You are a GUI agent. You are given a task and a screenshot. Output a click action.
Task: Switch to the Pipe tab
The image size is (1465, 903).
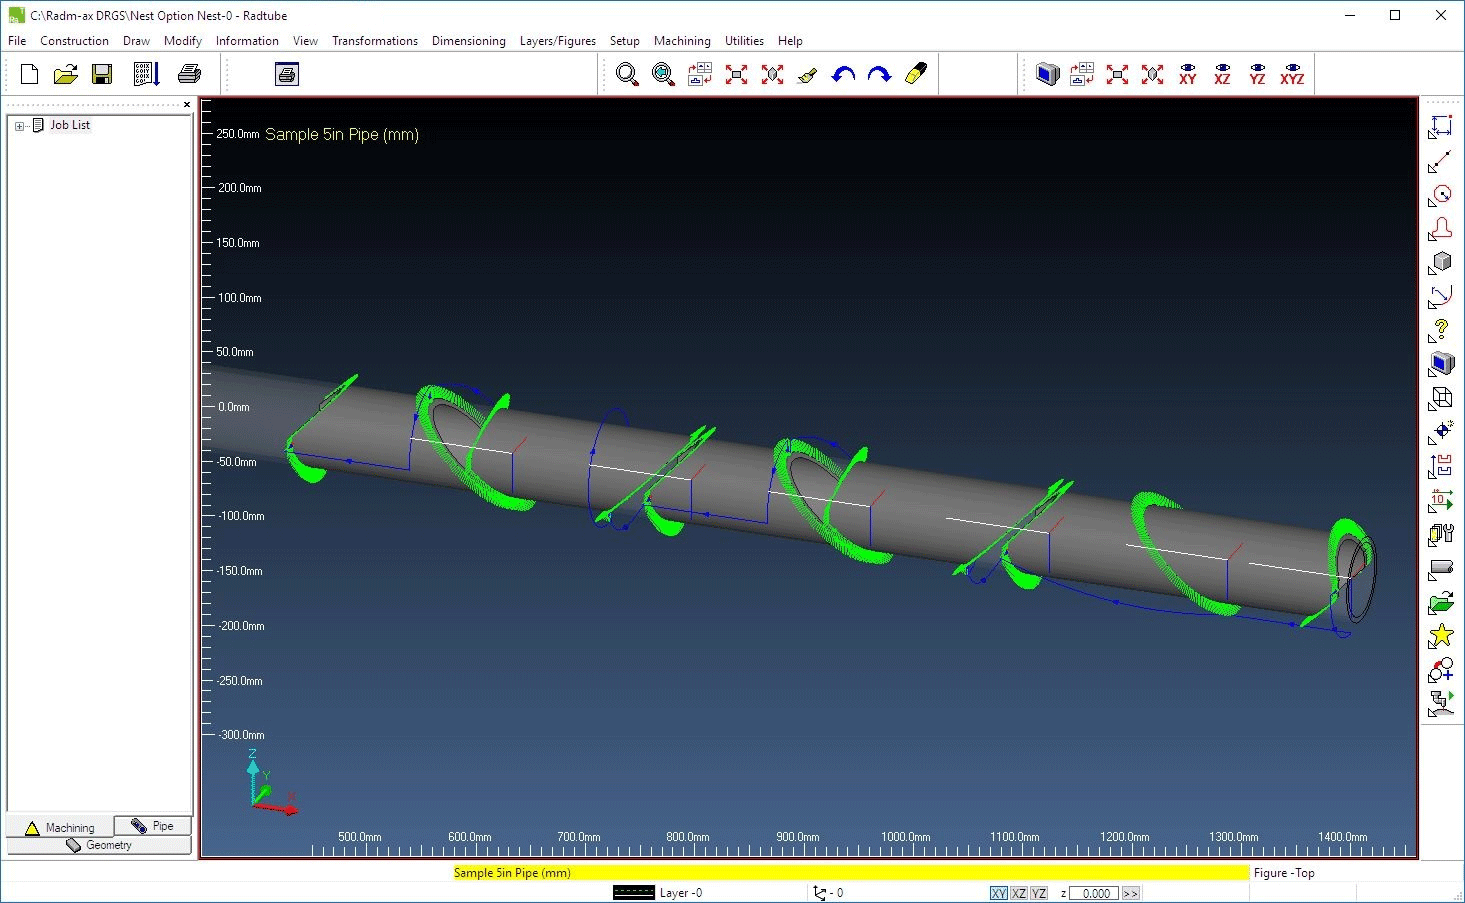coord(152,826)
